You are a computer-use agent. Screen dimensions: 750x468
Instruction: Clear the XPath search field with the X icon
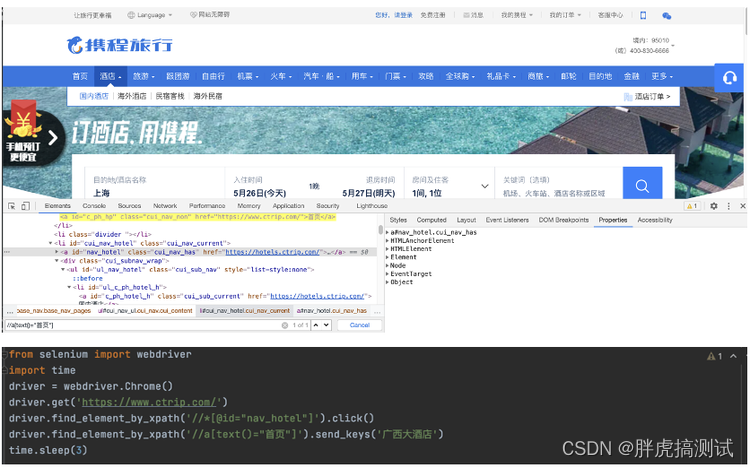[285, 325]
